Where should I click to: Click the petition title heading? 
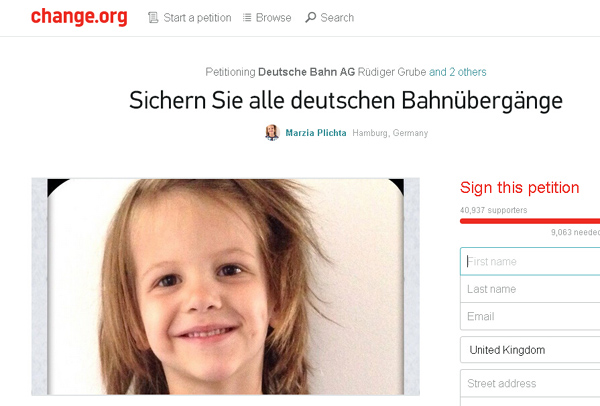[346, 101]
